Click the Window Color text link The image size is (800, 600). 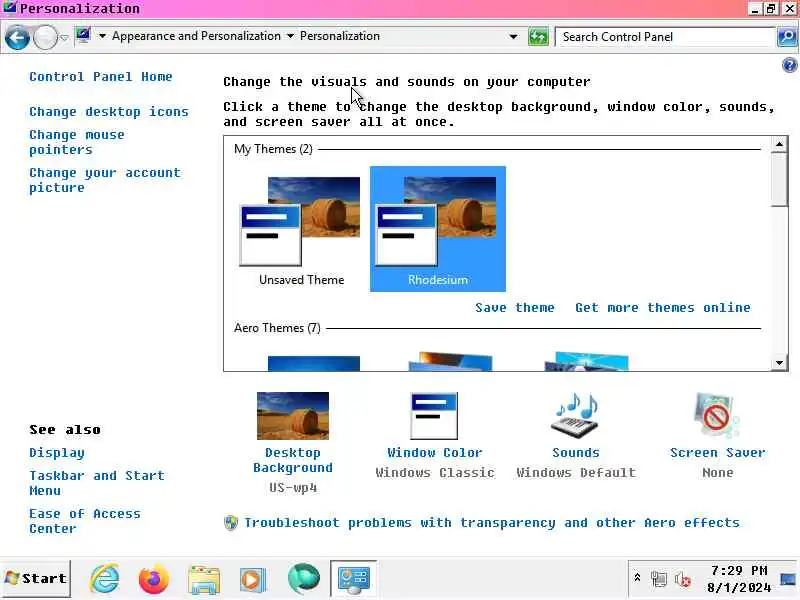(x=434, y=453)
